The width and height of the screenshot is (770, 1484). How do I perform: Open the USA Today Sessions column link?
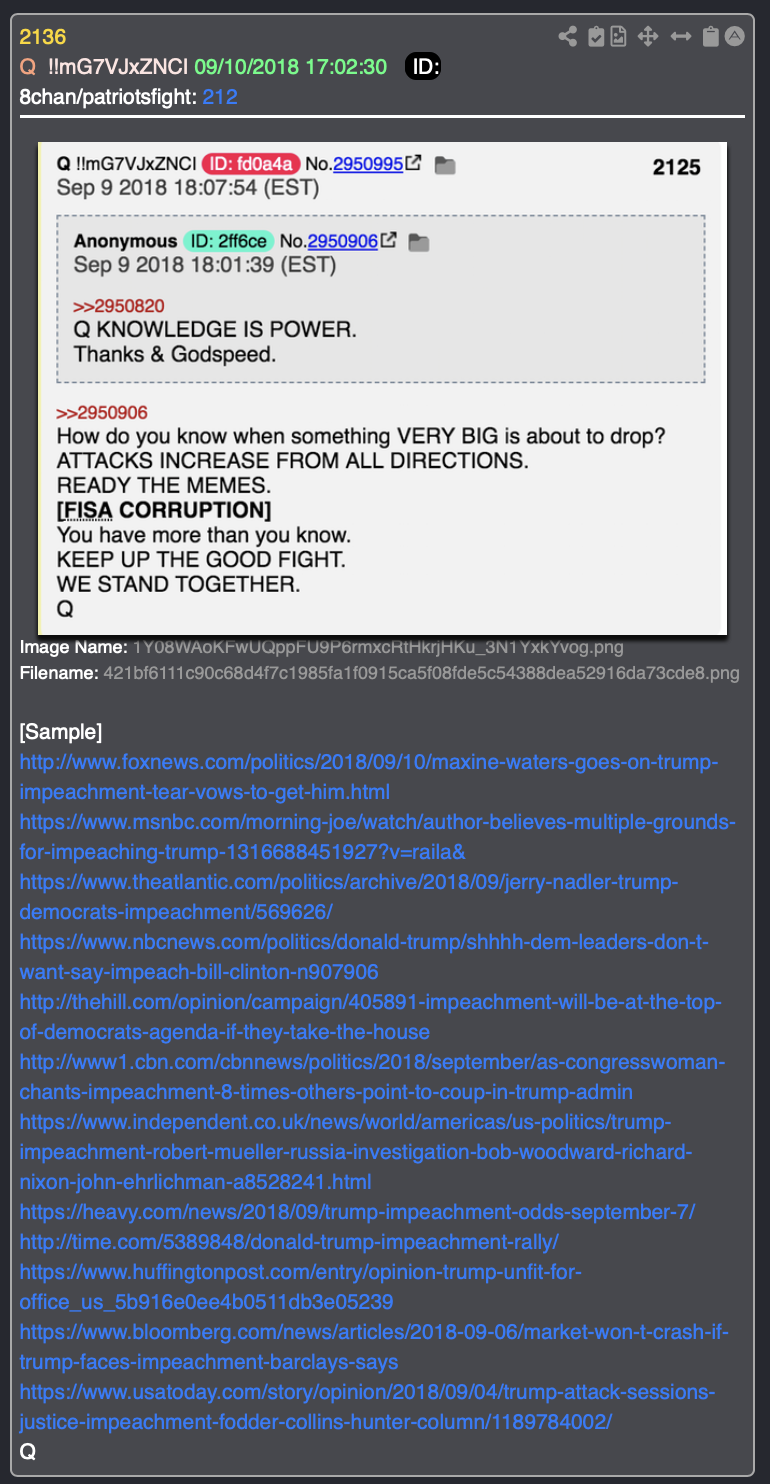click(x=367, y=1407)
